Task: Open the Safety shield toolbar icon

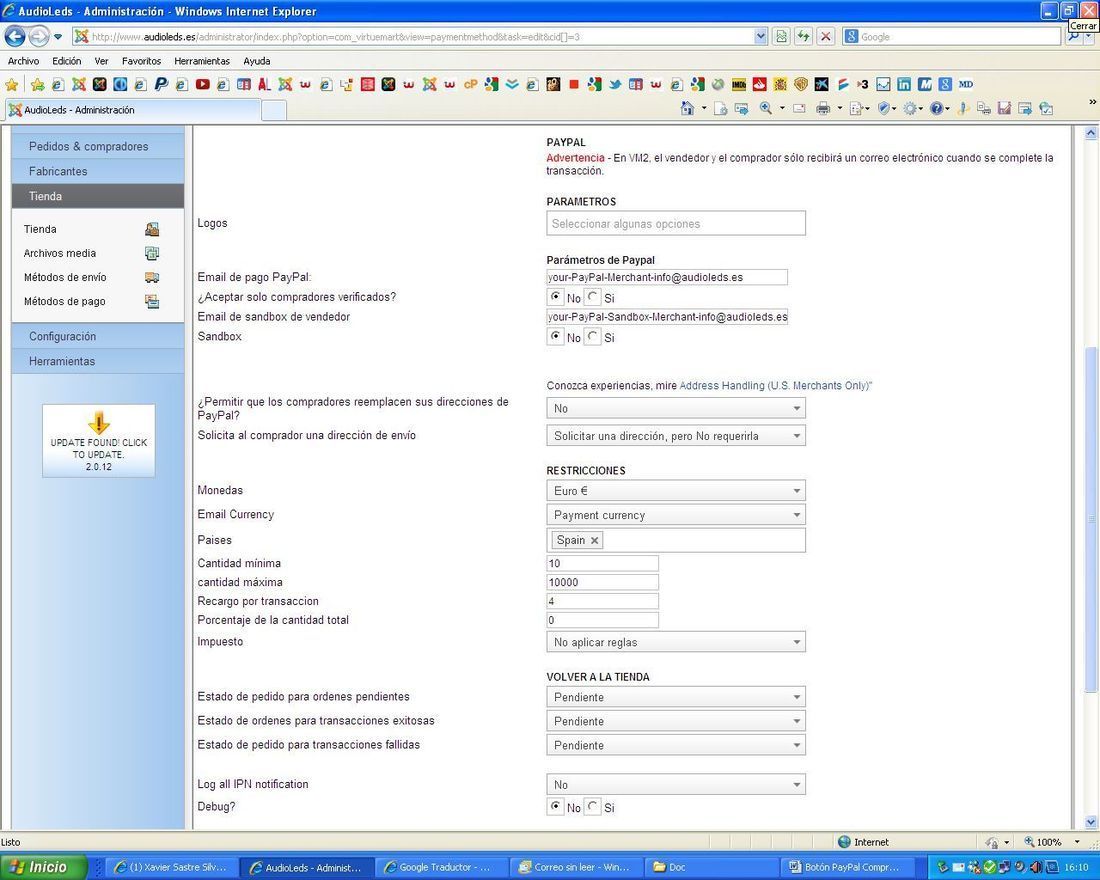Action: [x=884, y=108]
